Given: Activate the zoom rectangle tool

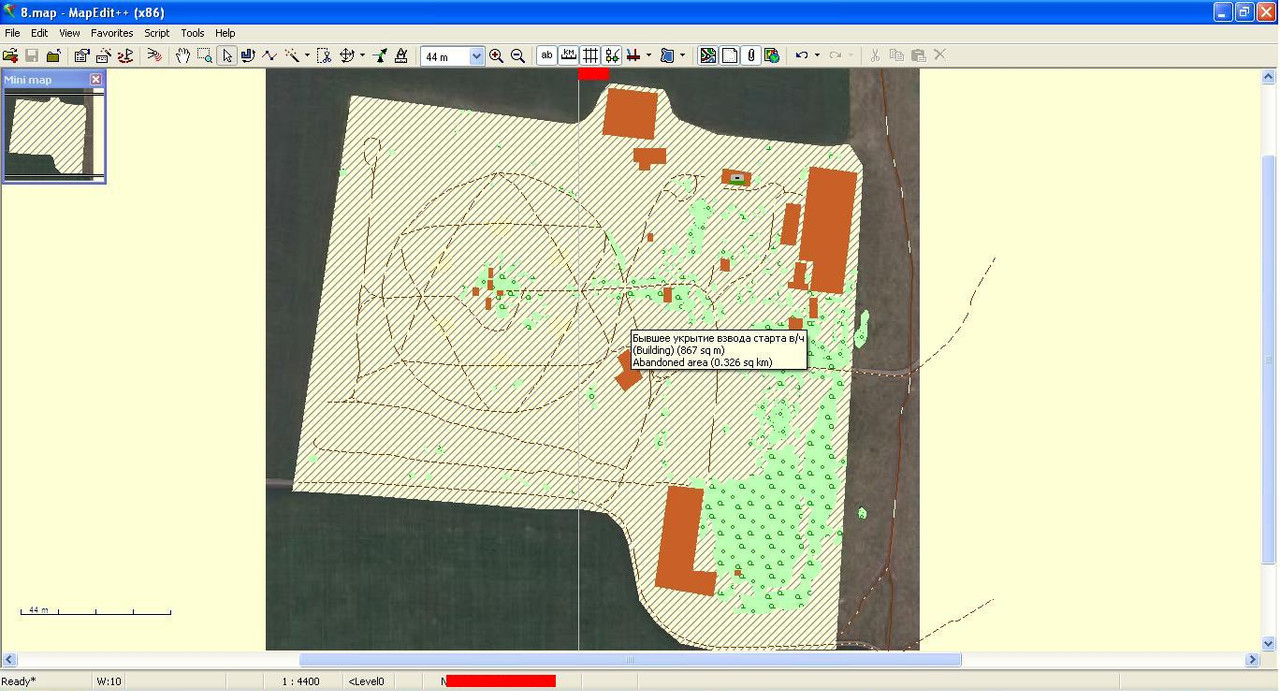Looking at the screenshot, I should point(204,56).
